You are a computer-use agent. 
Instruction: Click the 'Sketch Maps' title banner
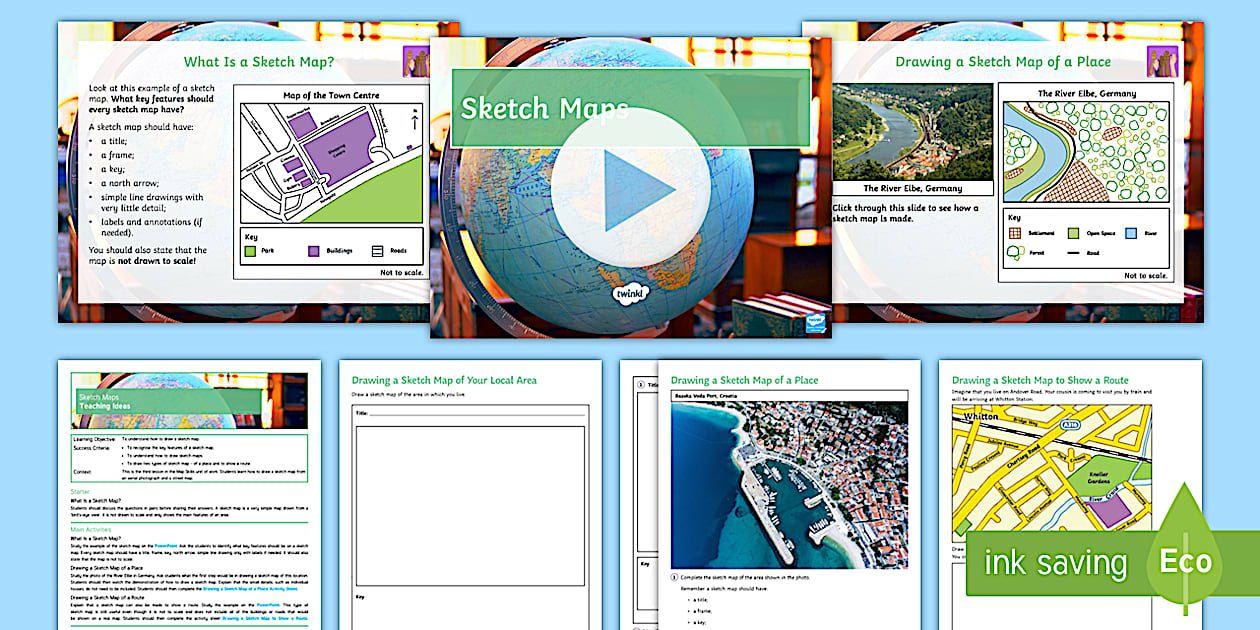coord(630,107)
